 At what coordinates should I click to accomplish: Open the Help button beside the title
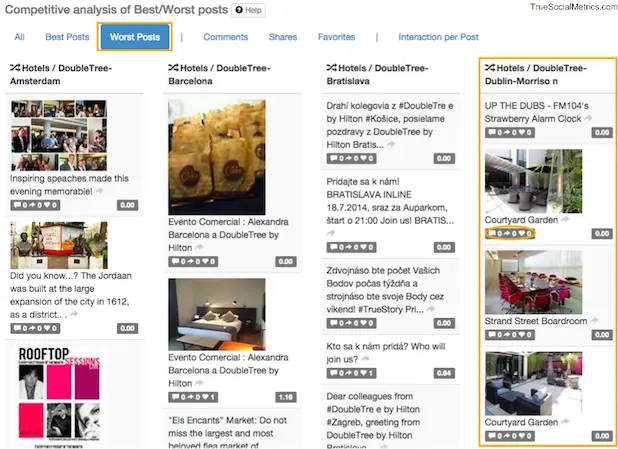pos(248,10)
